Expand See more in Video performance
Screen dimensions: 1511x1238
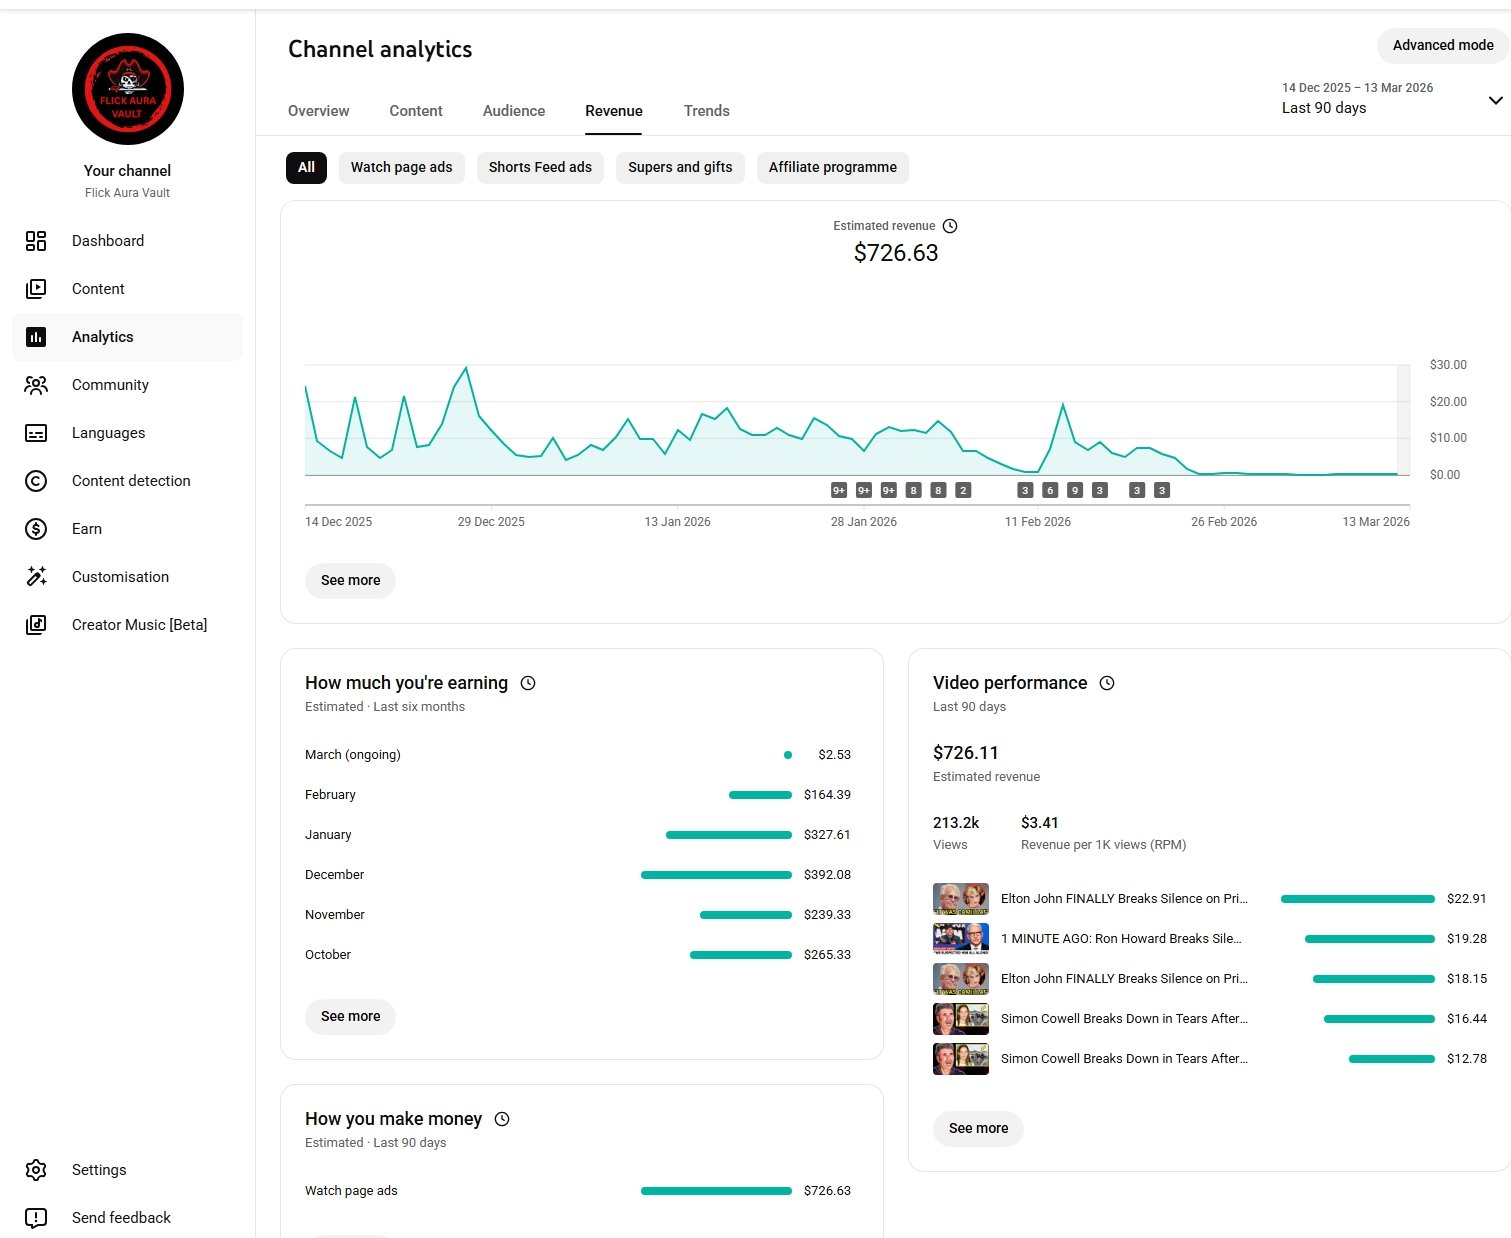[978, 1128]
